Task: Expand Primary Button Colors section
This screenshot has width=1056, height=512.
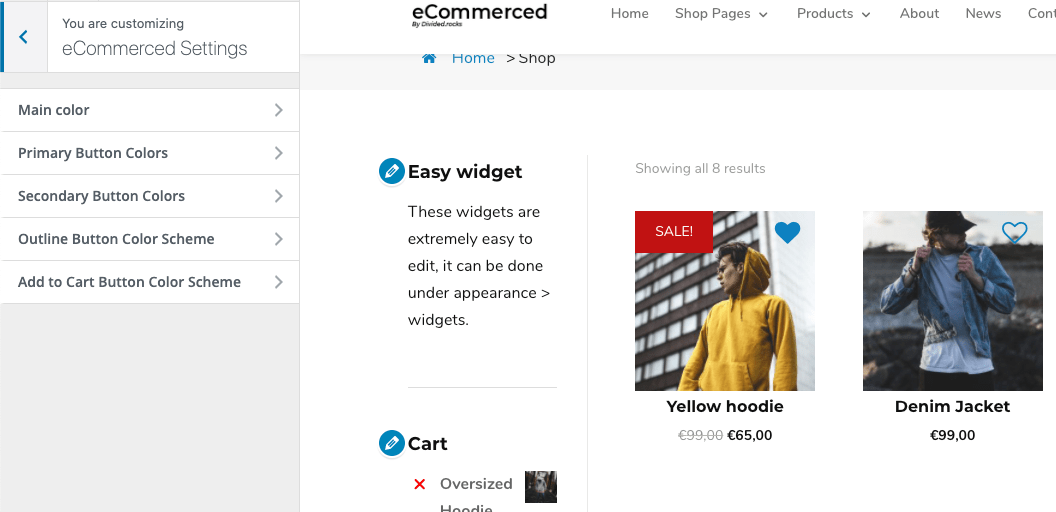Action: pos(150,153)
